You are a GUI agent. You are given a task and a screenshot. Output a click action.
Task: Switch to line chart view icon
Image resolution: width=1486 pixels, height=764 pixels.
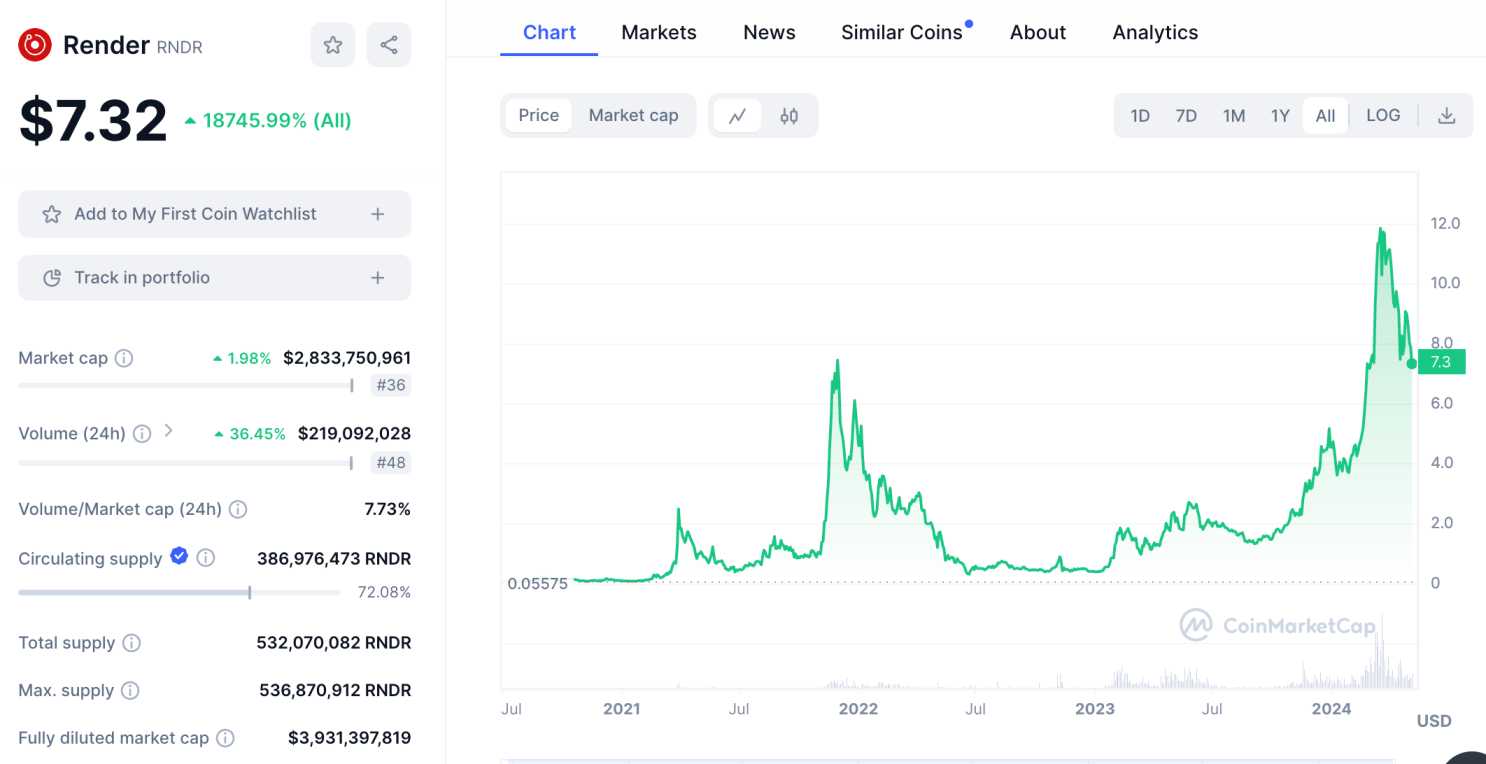point(738,116)
